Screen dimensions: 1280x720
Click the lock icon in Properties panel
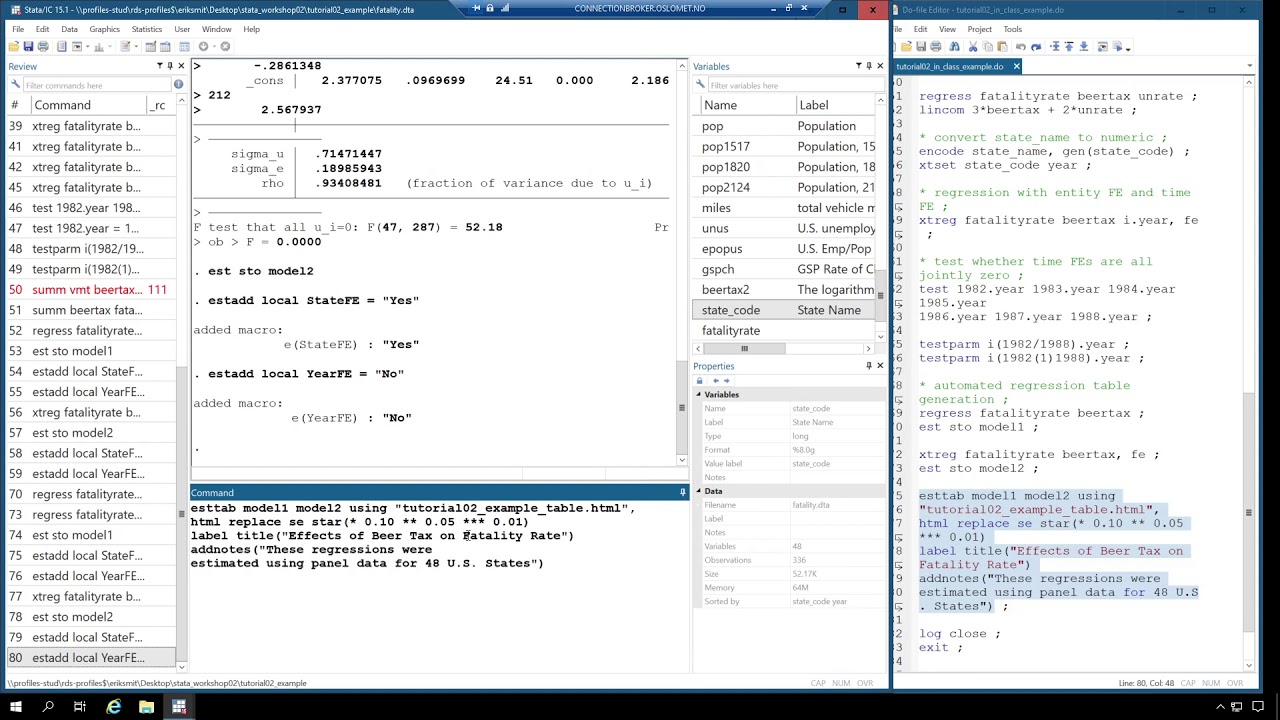click(x=699, y=380)
